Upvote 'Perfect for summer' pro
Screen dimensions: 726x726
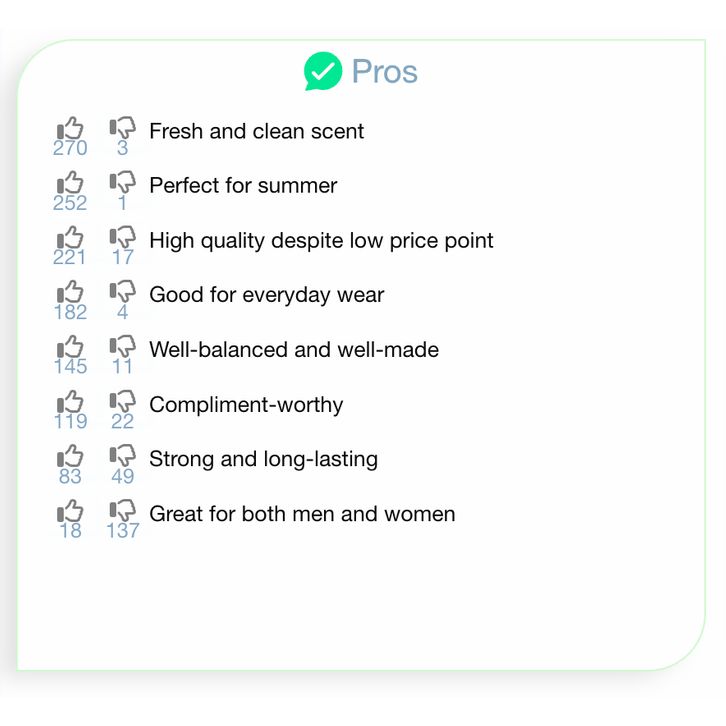pos(70,184)
